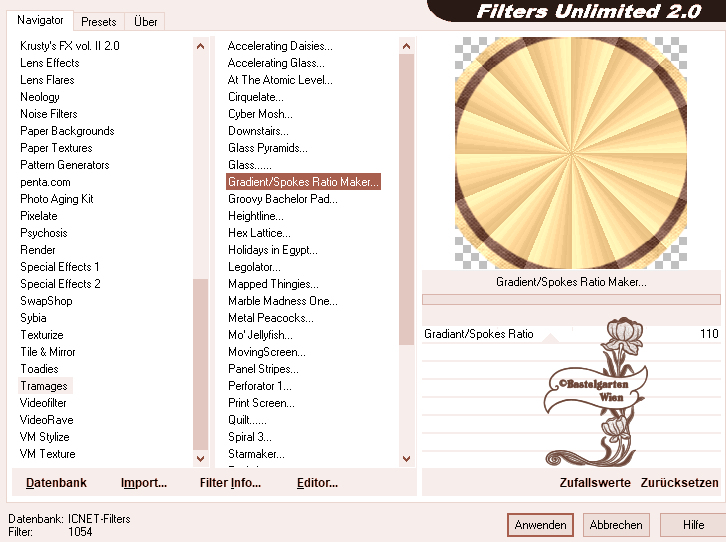Image resolution: width=726 pixels, height=542 pixels.
Task: Choose the Accelerating Daisies... filter
Action: click(x=280, y=46)
